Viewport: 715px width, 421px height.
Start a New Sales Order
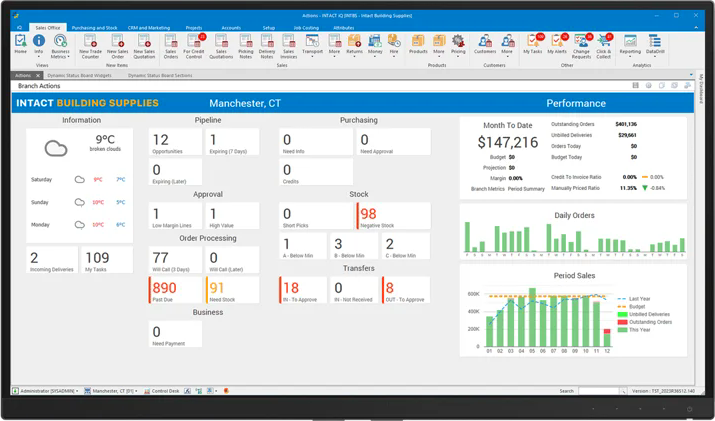[118, 46]
